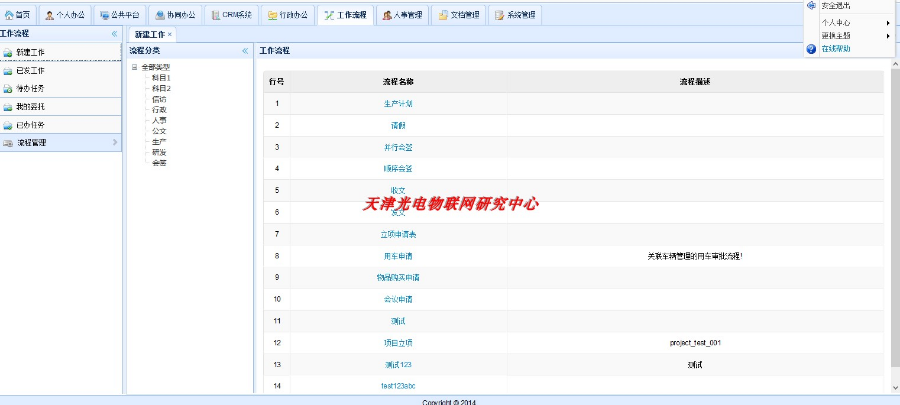Click the person icon on 个人办公 tab
The height and width of the screenshot is (405, 900).
tap(49, 15)
